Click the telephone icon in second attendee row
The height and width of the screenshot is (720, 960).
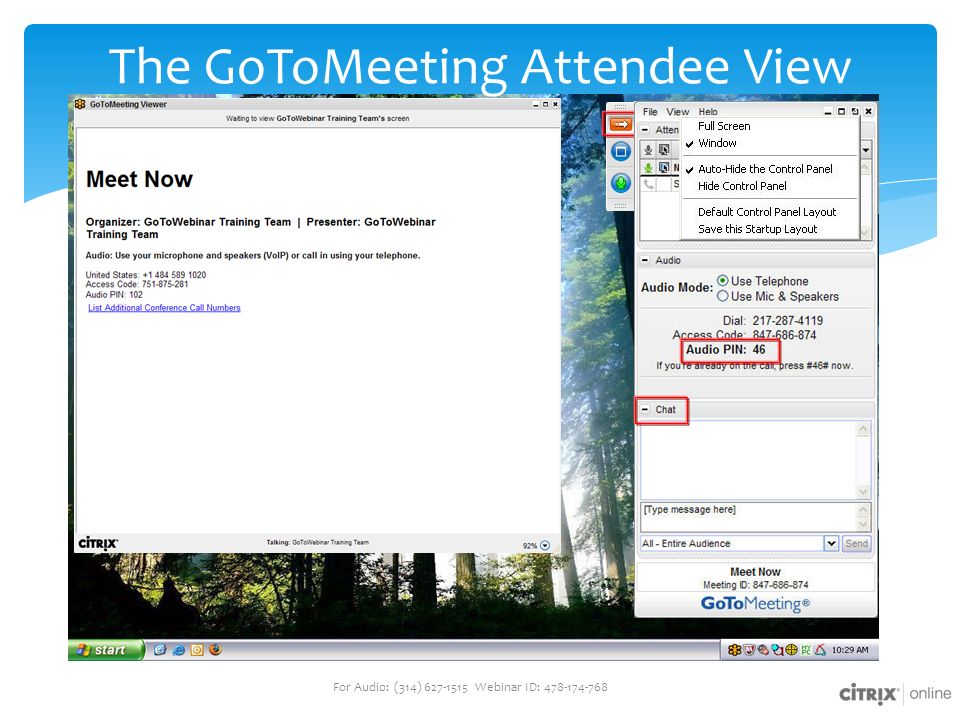point(648,184)
